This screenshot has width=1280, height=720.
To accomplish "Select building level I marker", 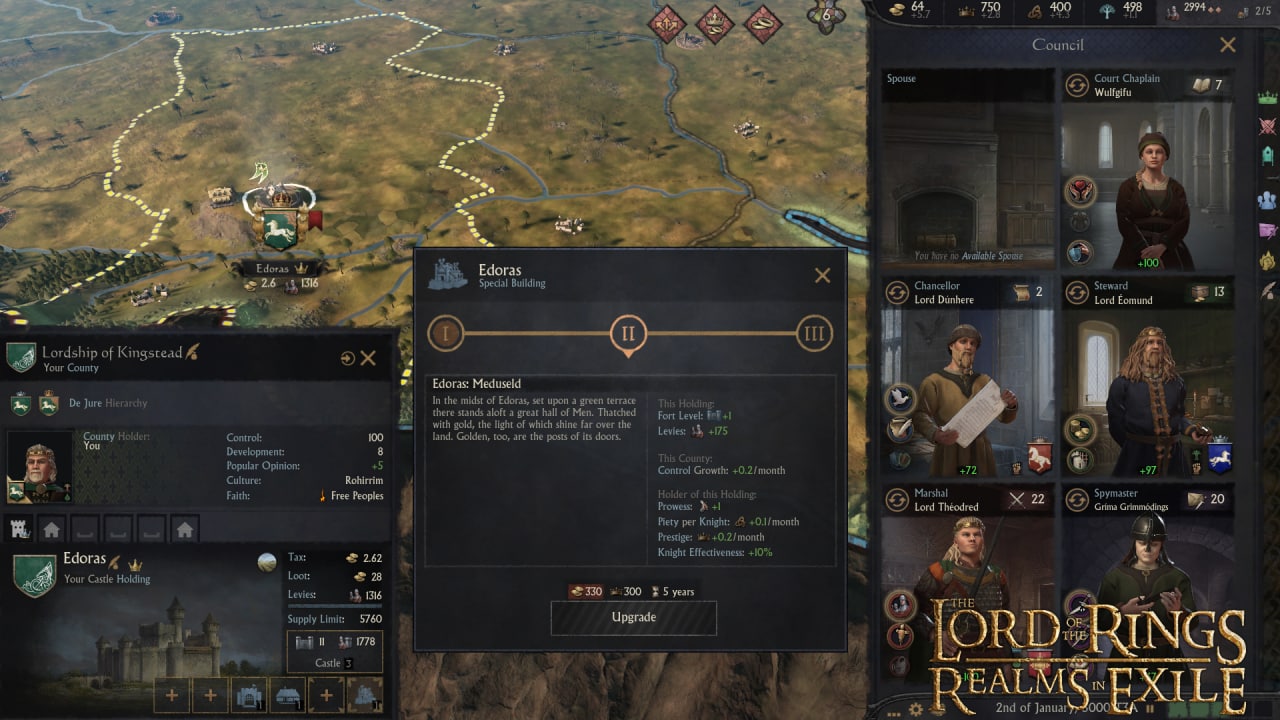I will [x=446, y=333].
